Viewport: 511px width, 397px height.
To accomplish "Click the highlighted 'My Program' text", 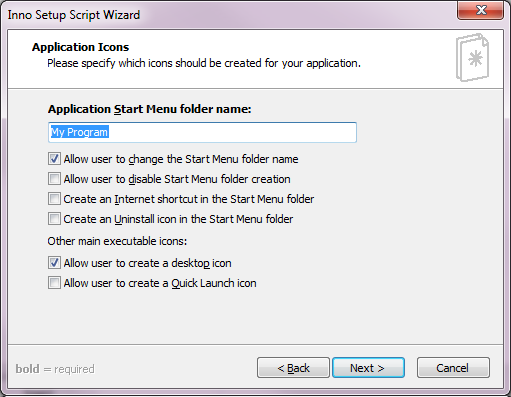I will pos(79,132).
